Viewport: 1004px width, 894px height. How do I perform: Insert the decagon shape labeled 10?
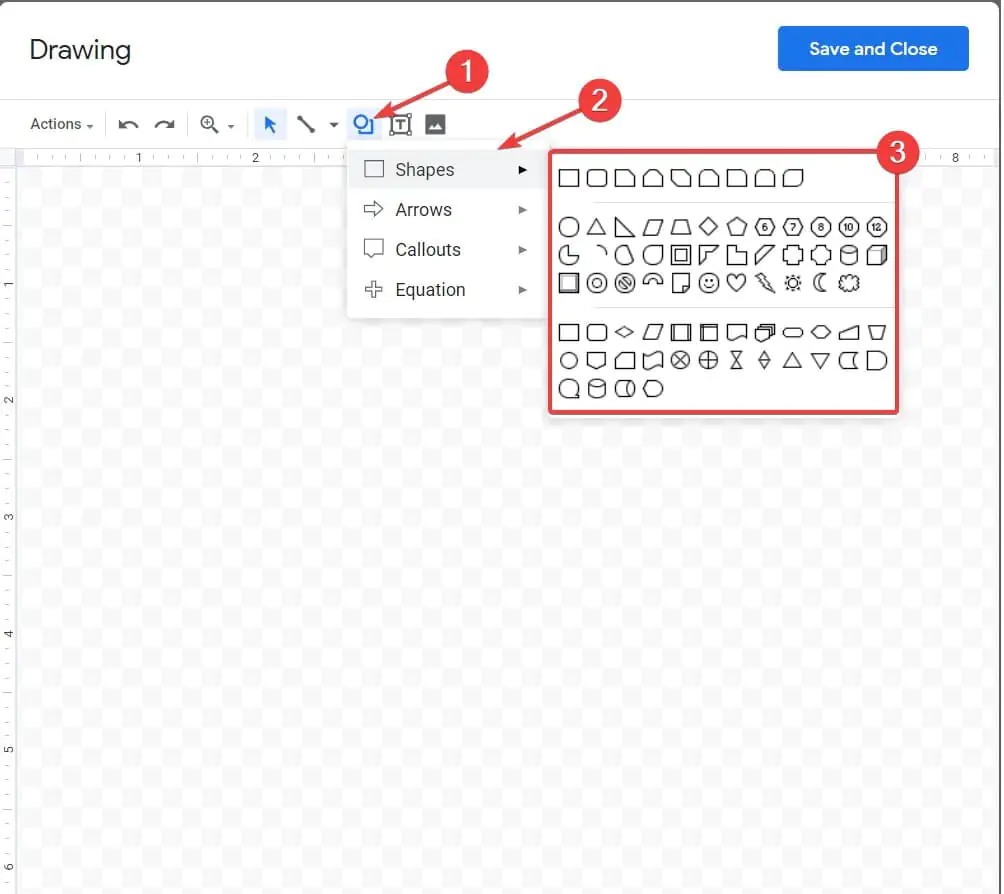[x=848, y=227]
